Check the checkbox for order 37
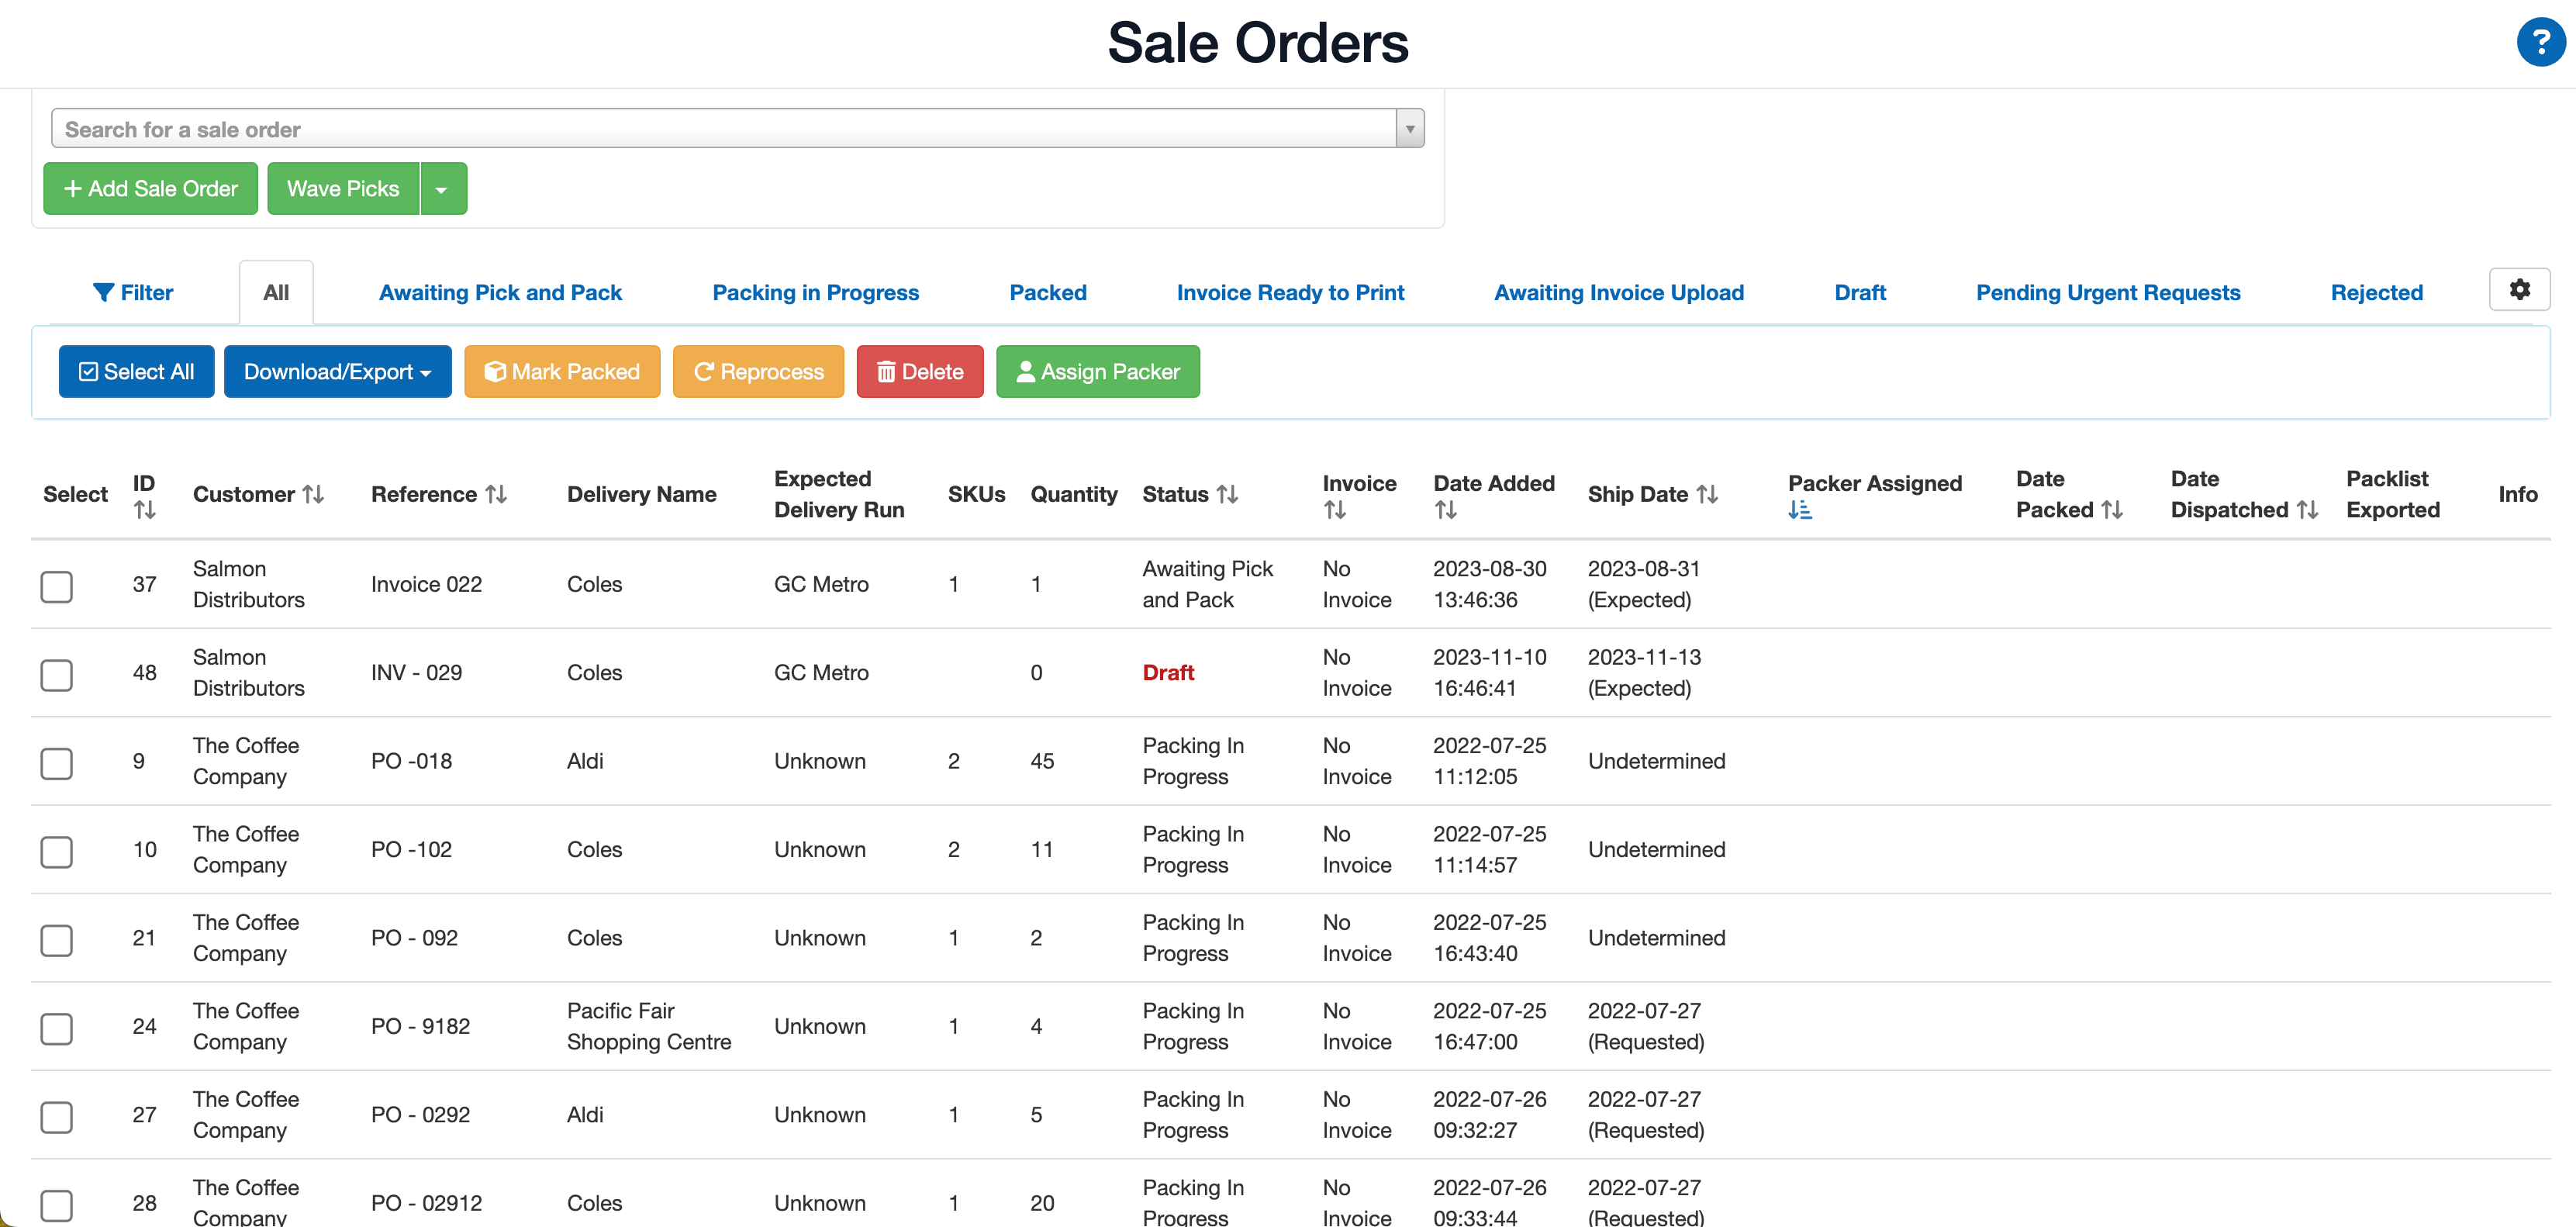This screenshot has height=1227, width=2576. [57, 586]
